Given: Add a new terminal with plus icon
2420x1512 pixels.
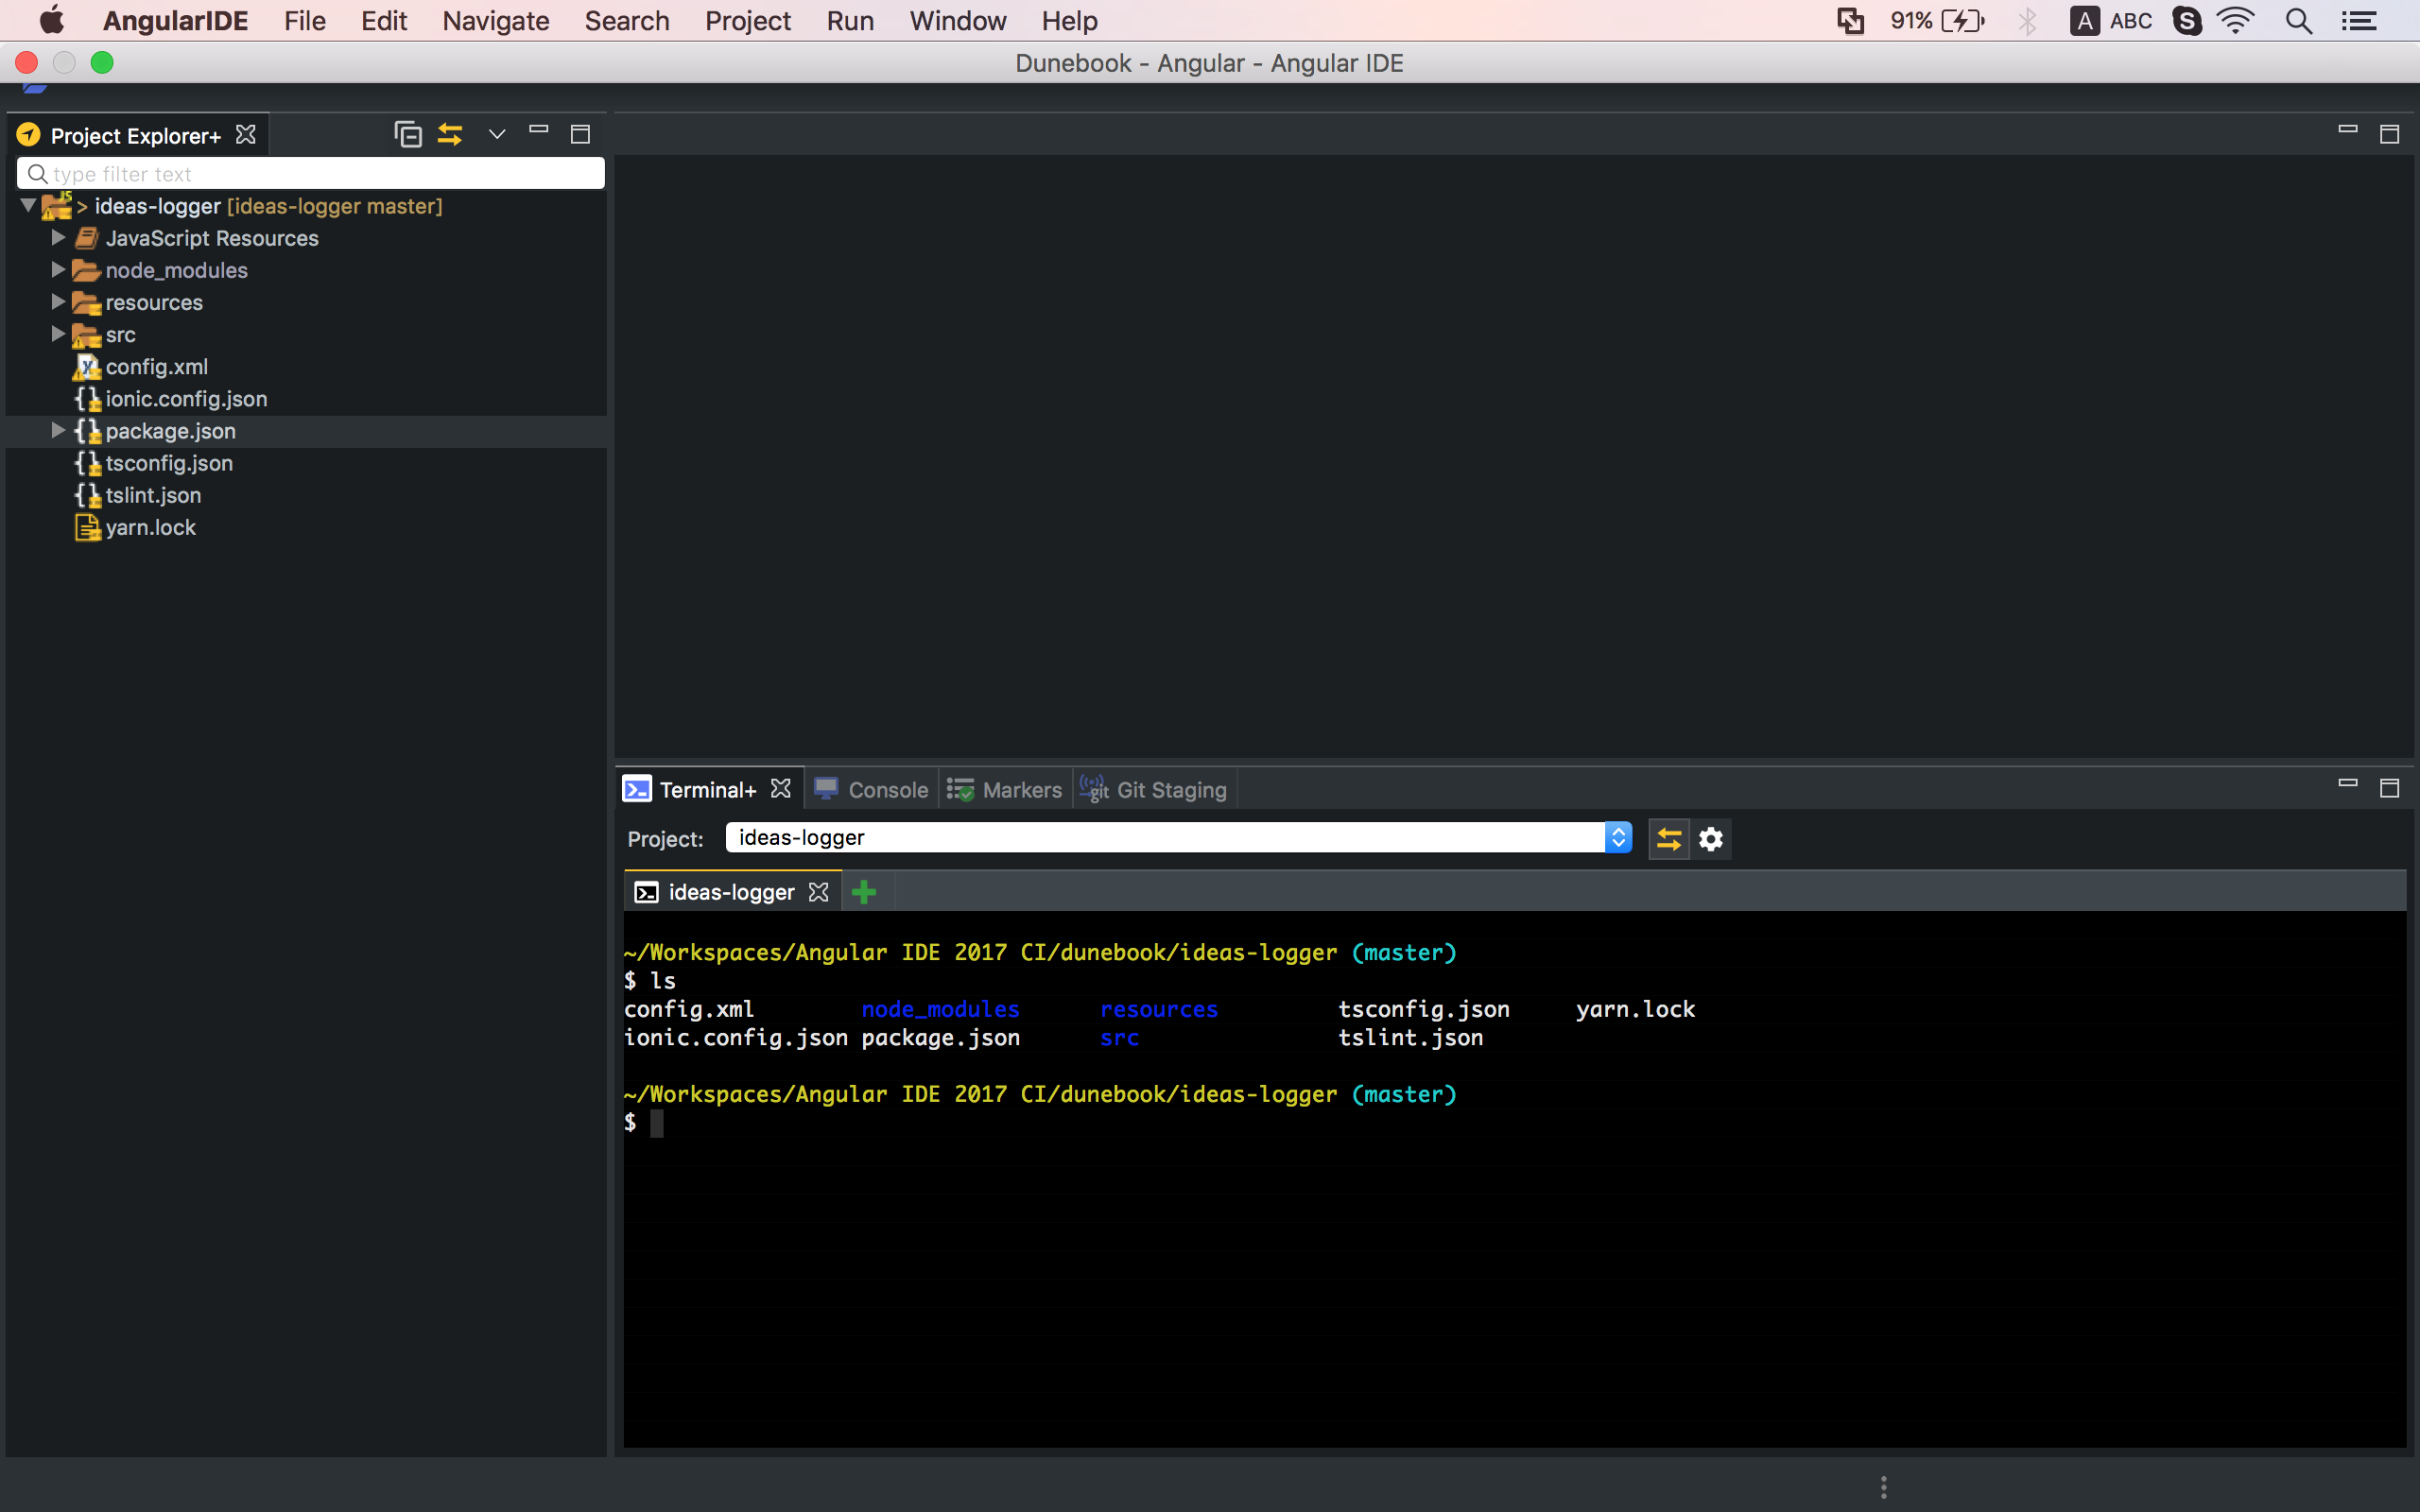Looking at the screenshot, I should (x=864, y=892).
